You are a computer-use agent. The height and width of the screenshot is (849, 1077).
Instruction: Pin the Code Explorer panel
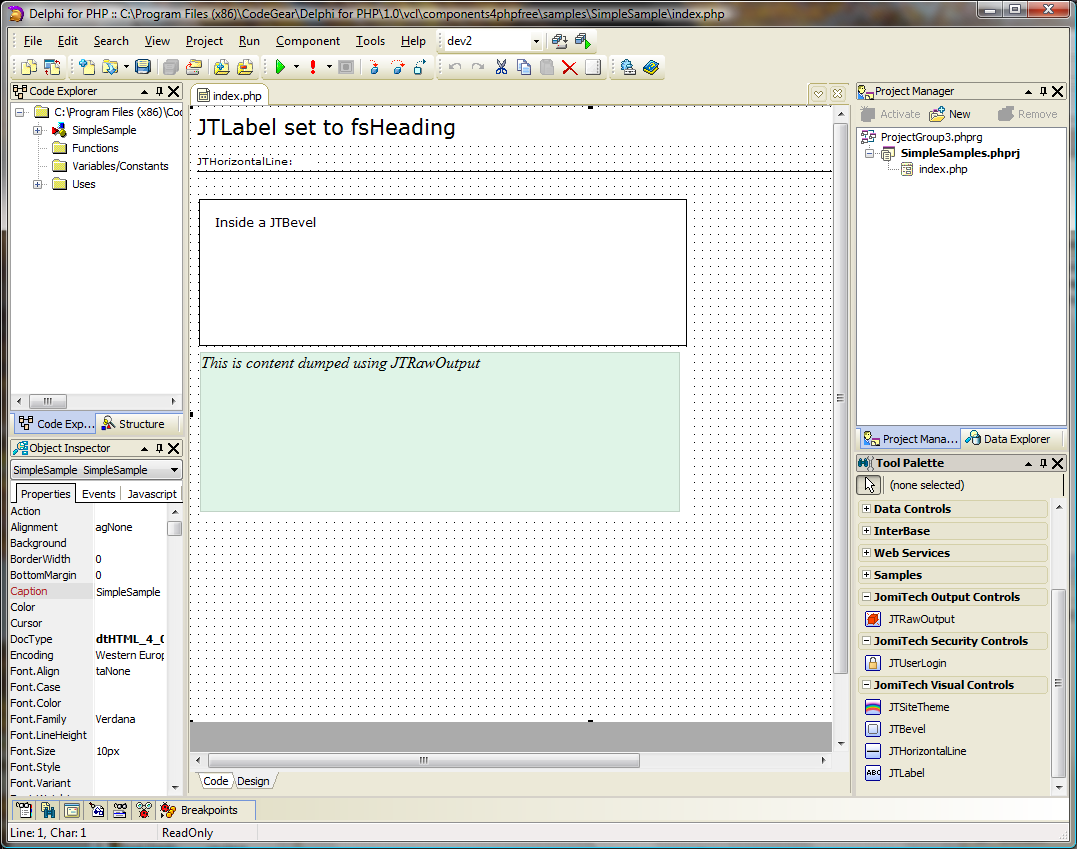[159, 91]
